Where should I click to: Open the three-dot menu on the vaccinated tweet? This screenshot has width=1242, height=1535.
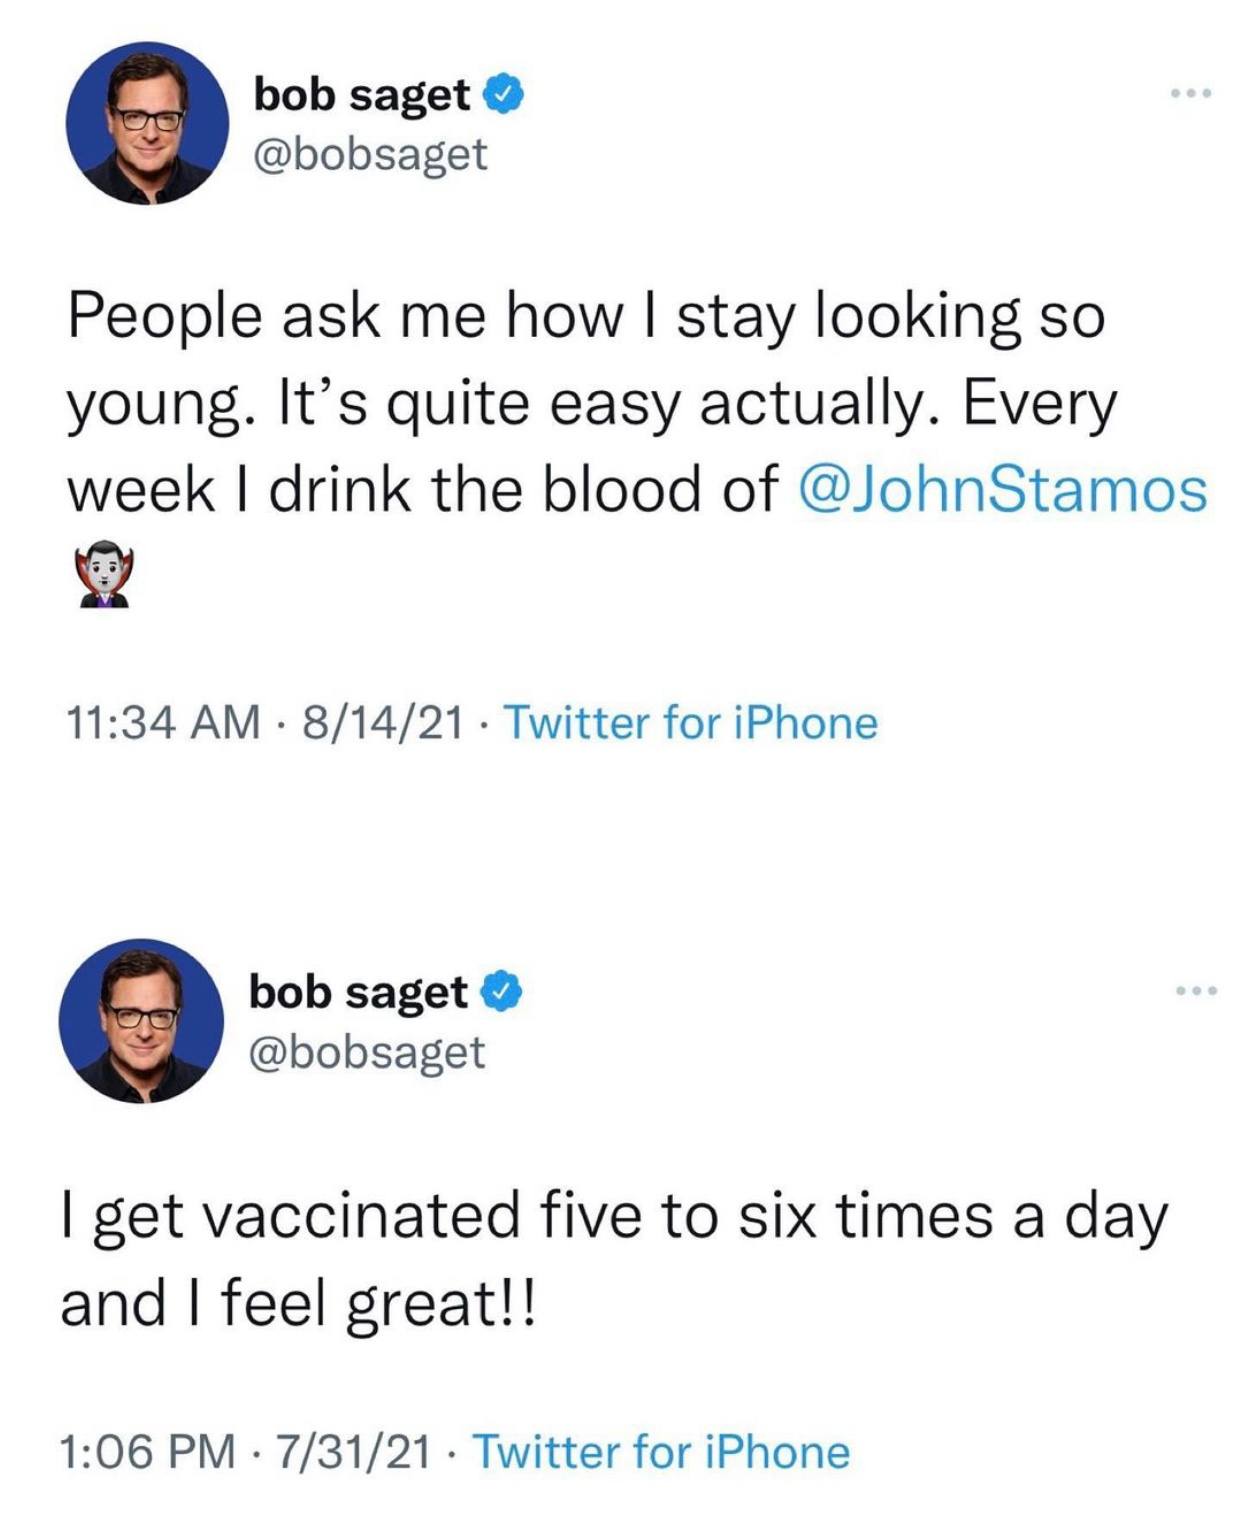click(x=1196, y=991)
